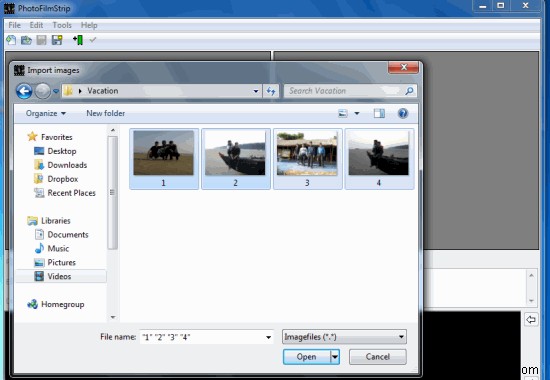Open the Tools menu in PhotoFilmStrip
The image size is (550, 380).
tap(62, 25)
